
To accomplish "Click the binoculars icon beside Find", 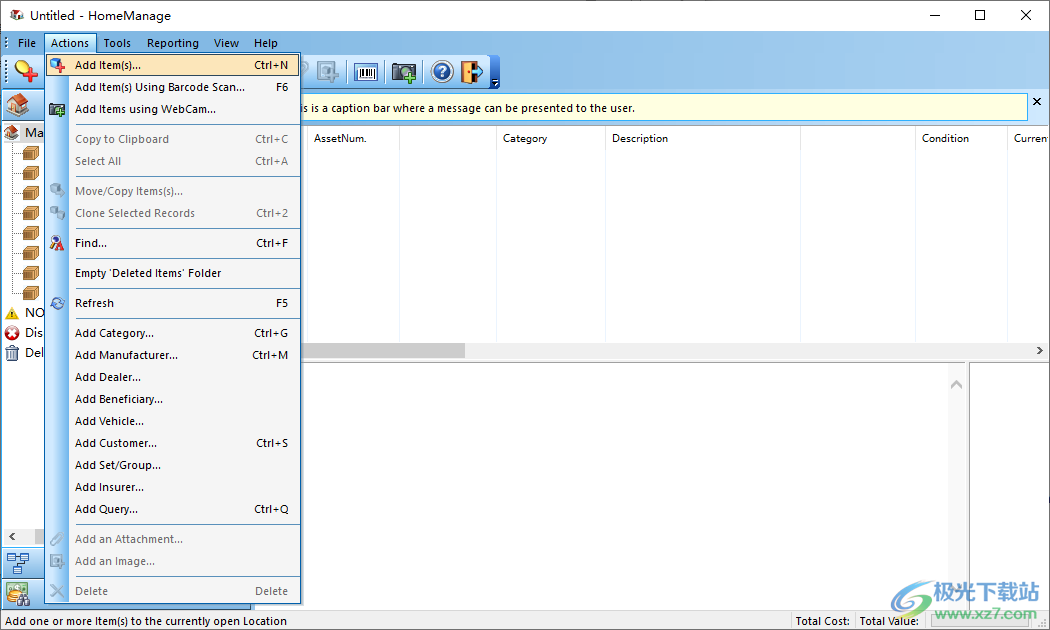I will [x=58, y=243].
